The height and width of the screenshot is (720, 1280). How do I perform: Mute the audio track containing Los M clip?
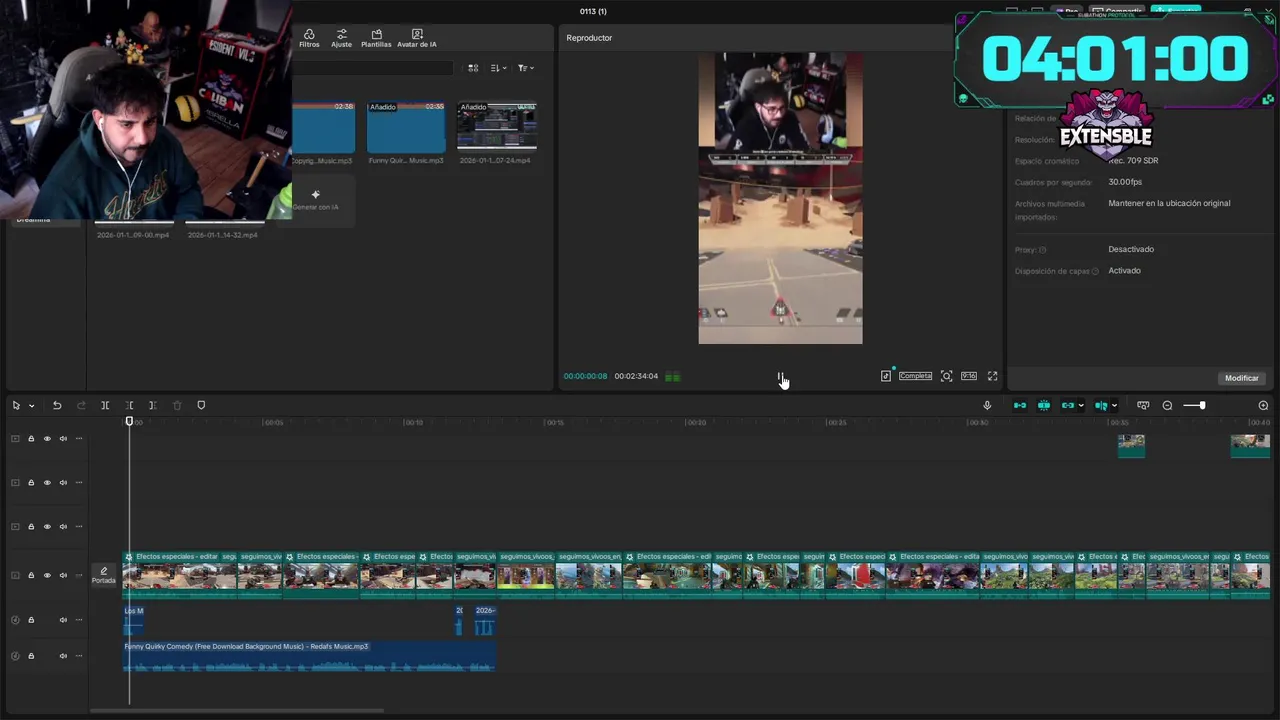(x=63, y=620)
